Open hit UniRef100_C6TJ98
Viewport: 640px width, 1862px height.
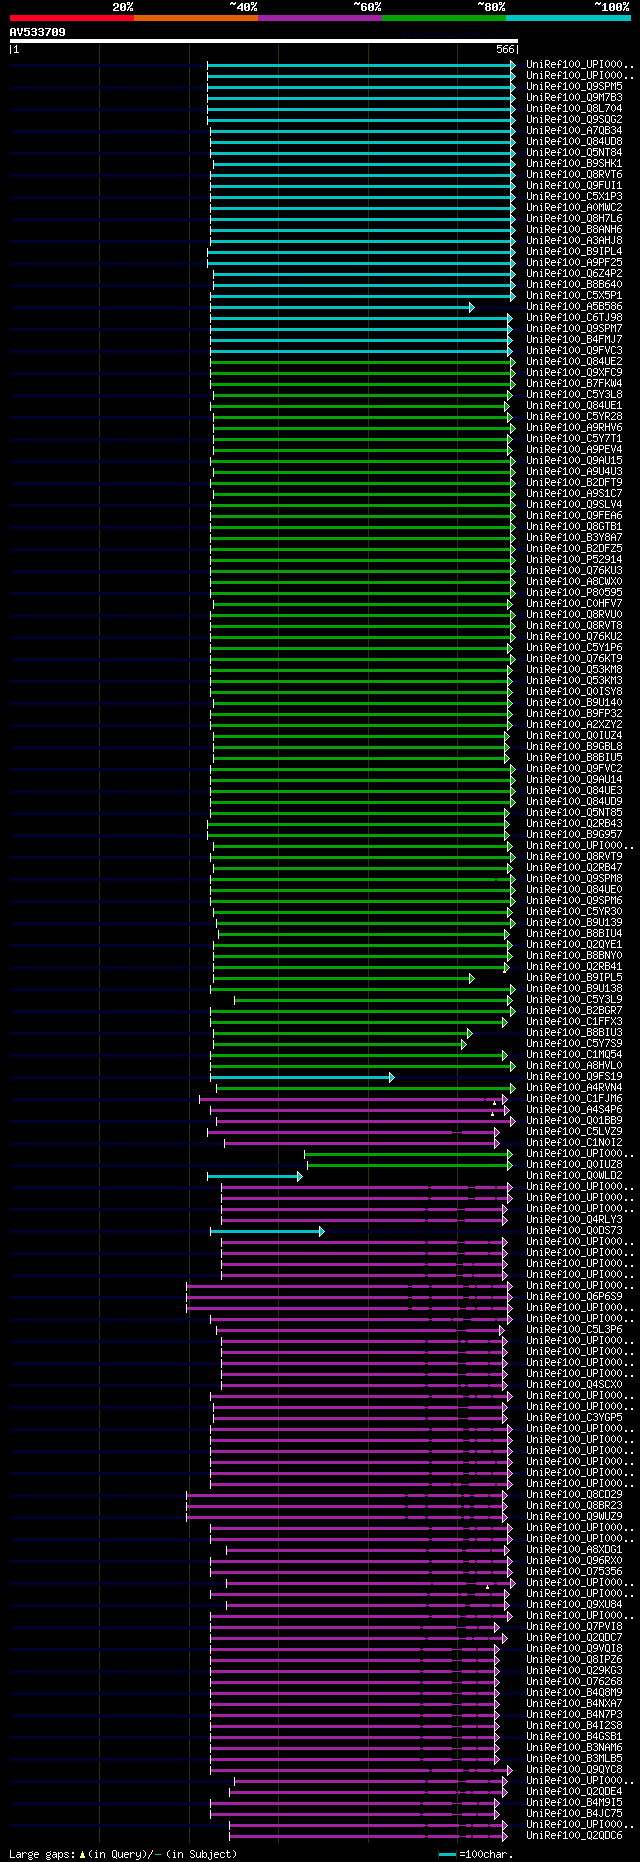point(574,318)
